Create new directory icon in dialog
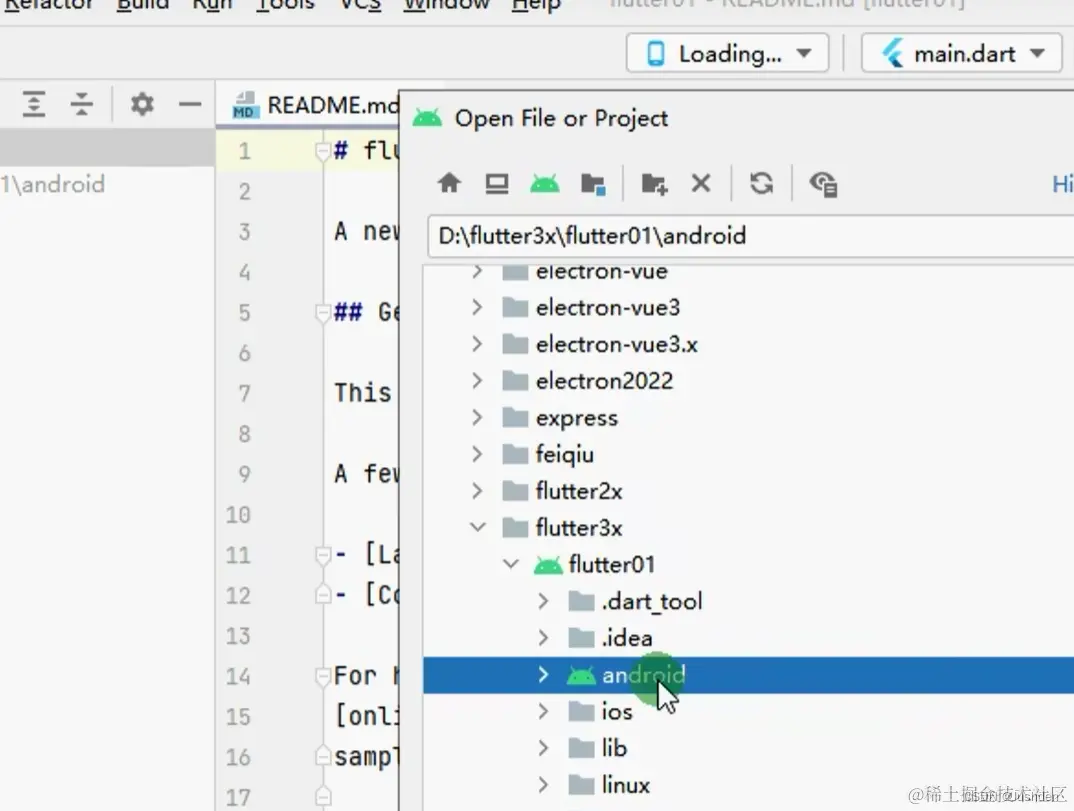The image size is (1074, 811). tap(654, 184)
